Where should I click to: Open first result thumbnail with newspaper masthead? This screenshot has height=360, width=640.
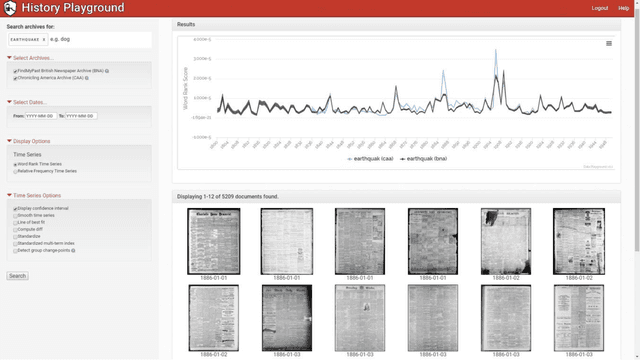click(213, 241)
